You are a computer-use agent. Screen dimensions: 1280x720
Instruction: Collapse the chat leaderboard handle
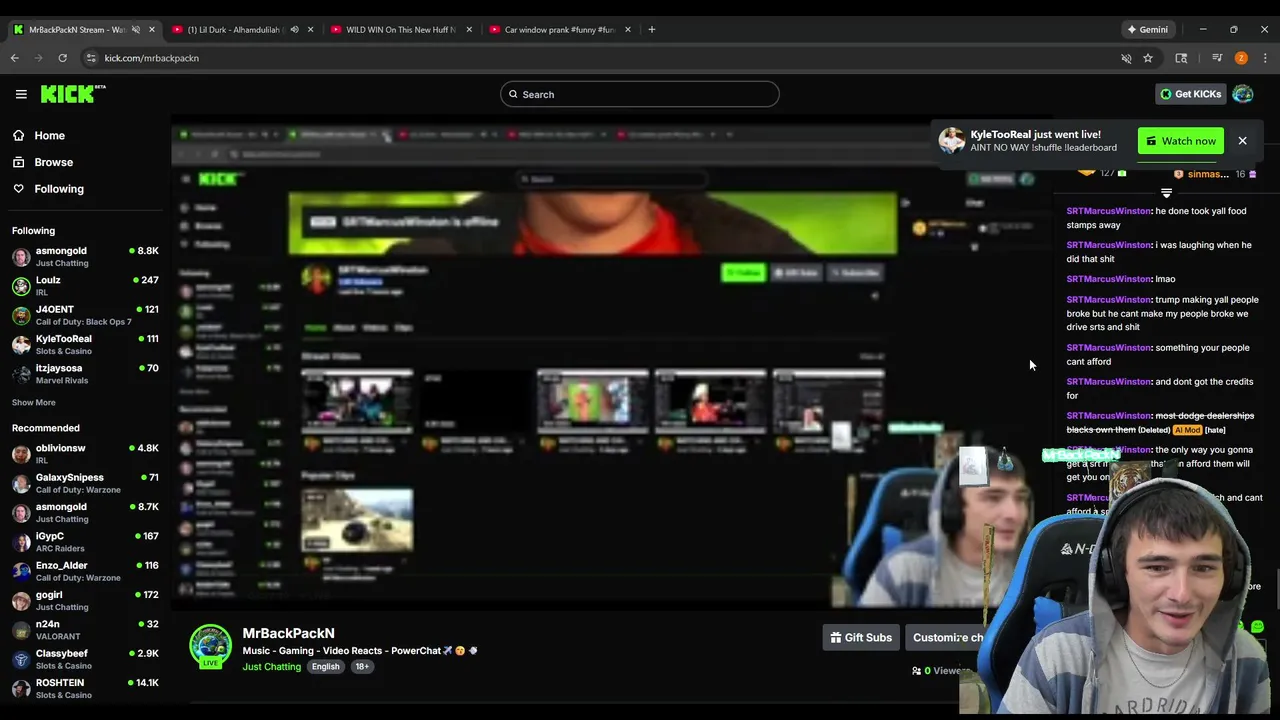pos(1166,192)
